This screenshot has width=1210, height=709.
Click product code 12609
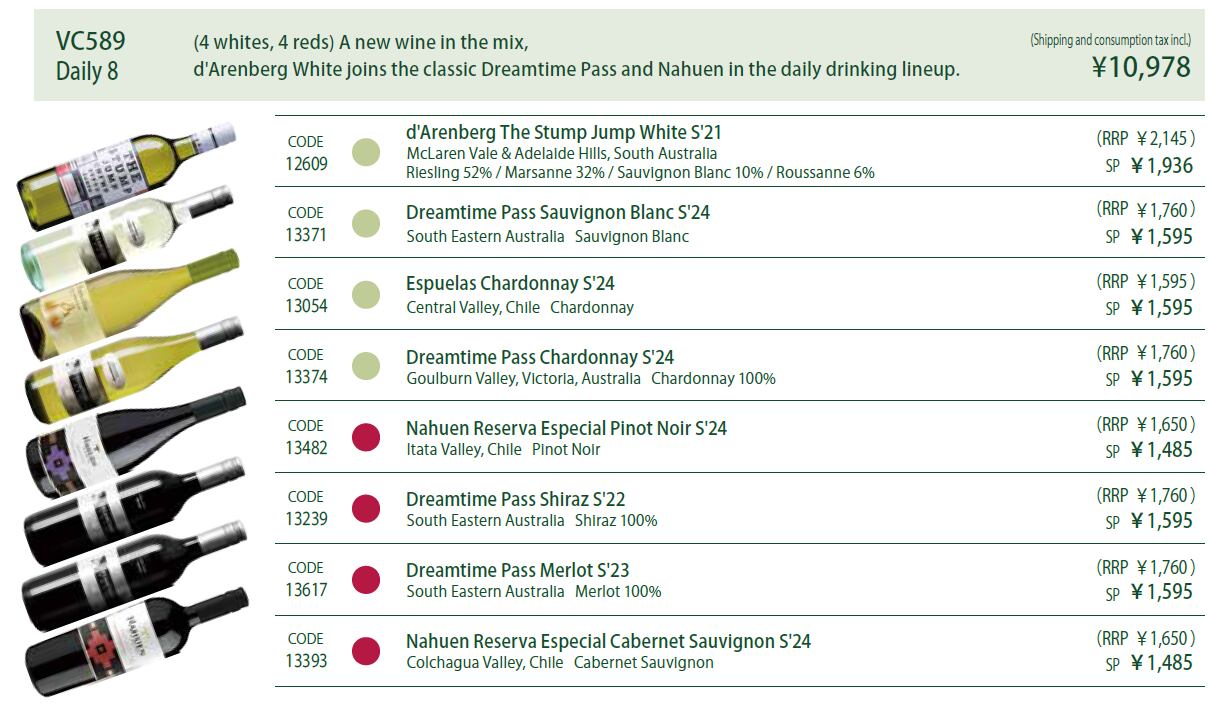[x=306, y=164]
